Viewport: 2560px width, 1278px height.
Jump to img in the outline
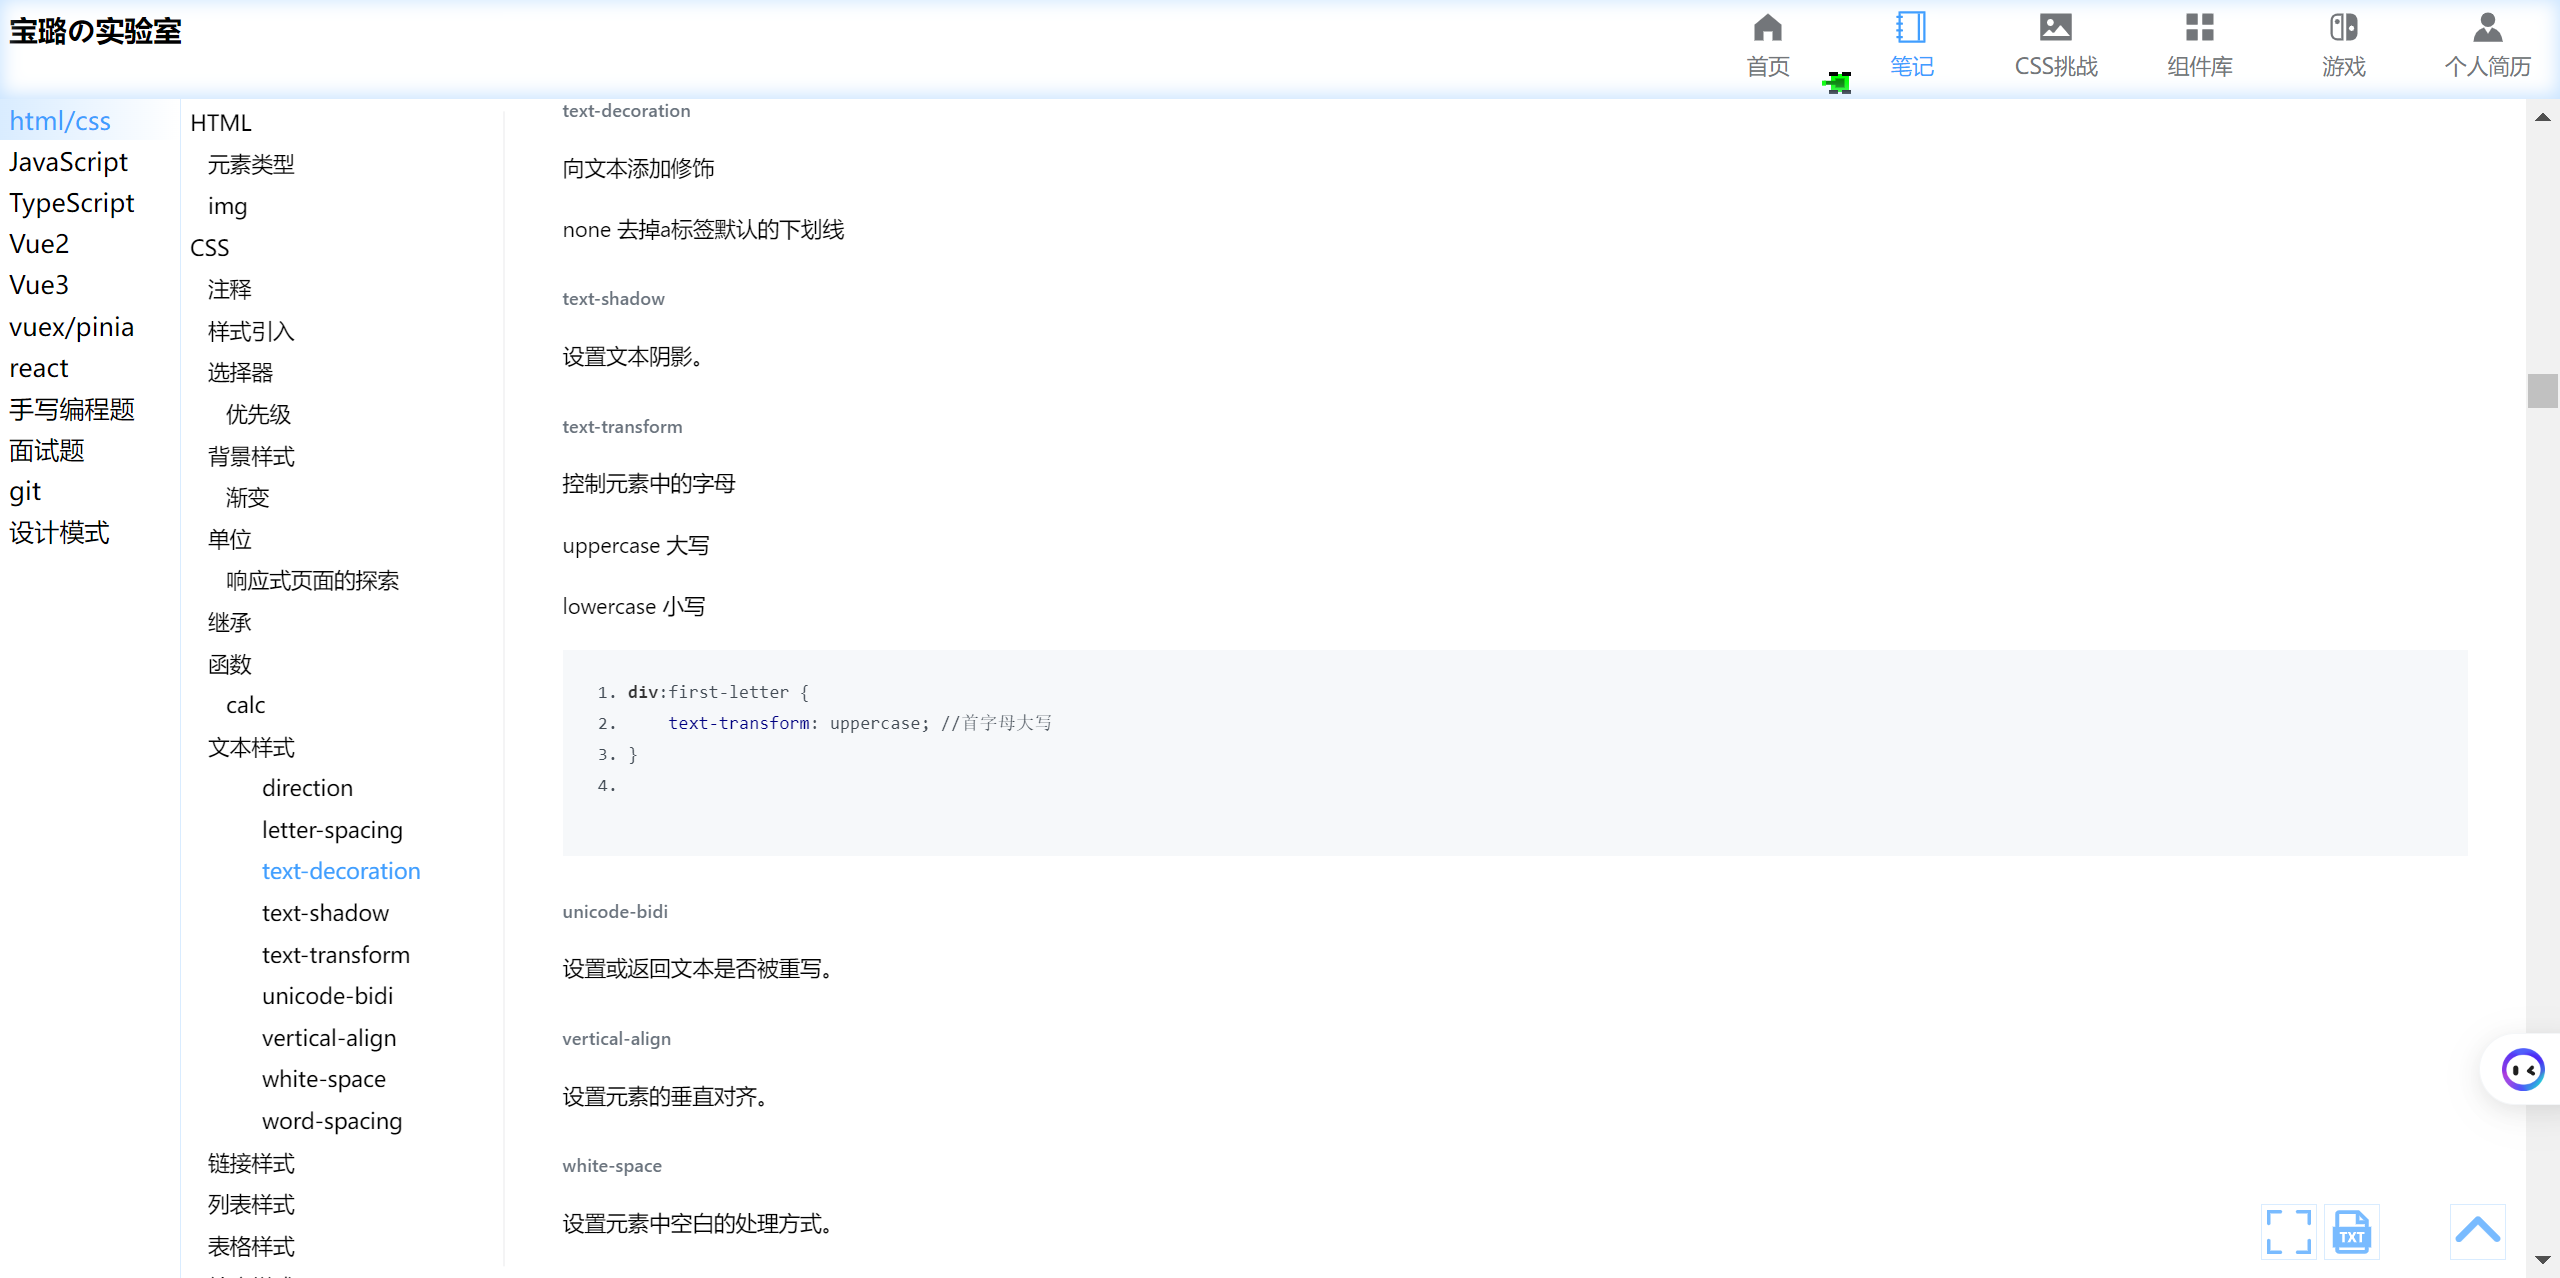point(227,206)
